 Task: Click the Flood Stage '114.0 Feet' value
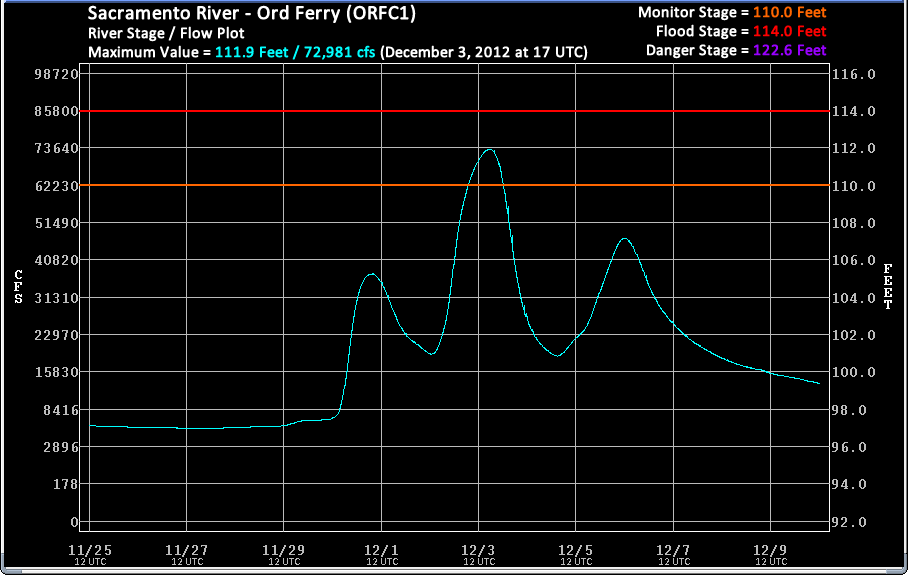click(x=790, y=31)
